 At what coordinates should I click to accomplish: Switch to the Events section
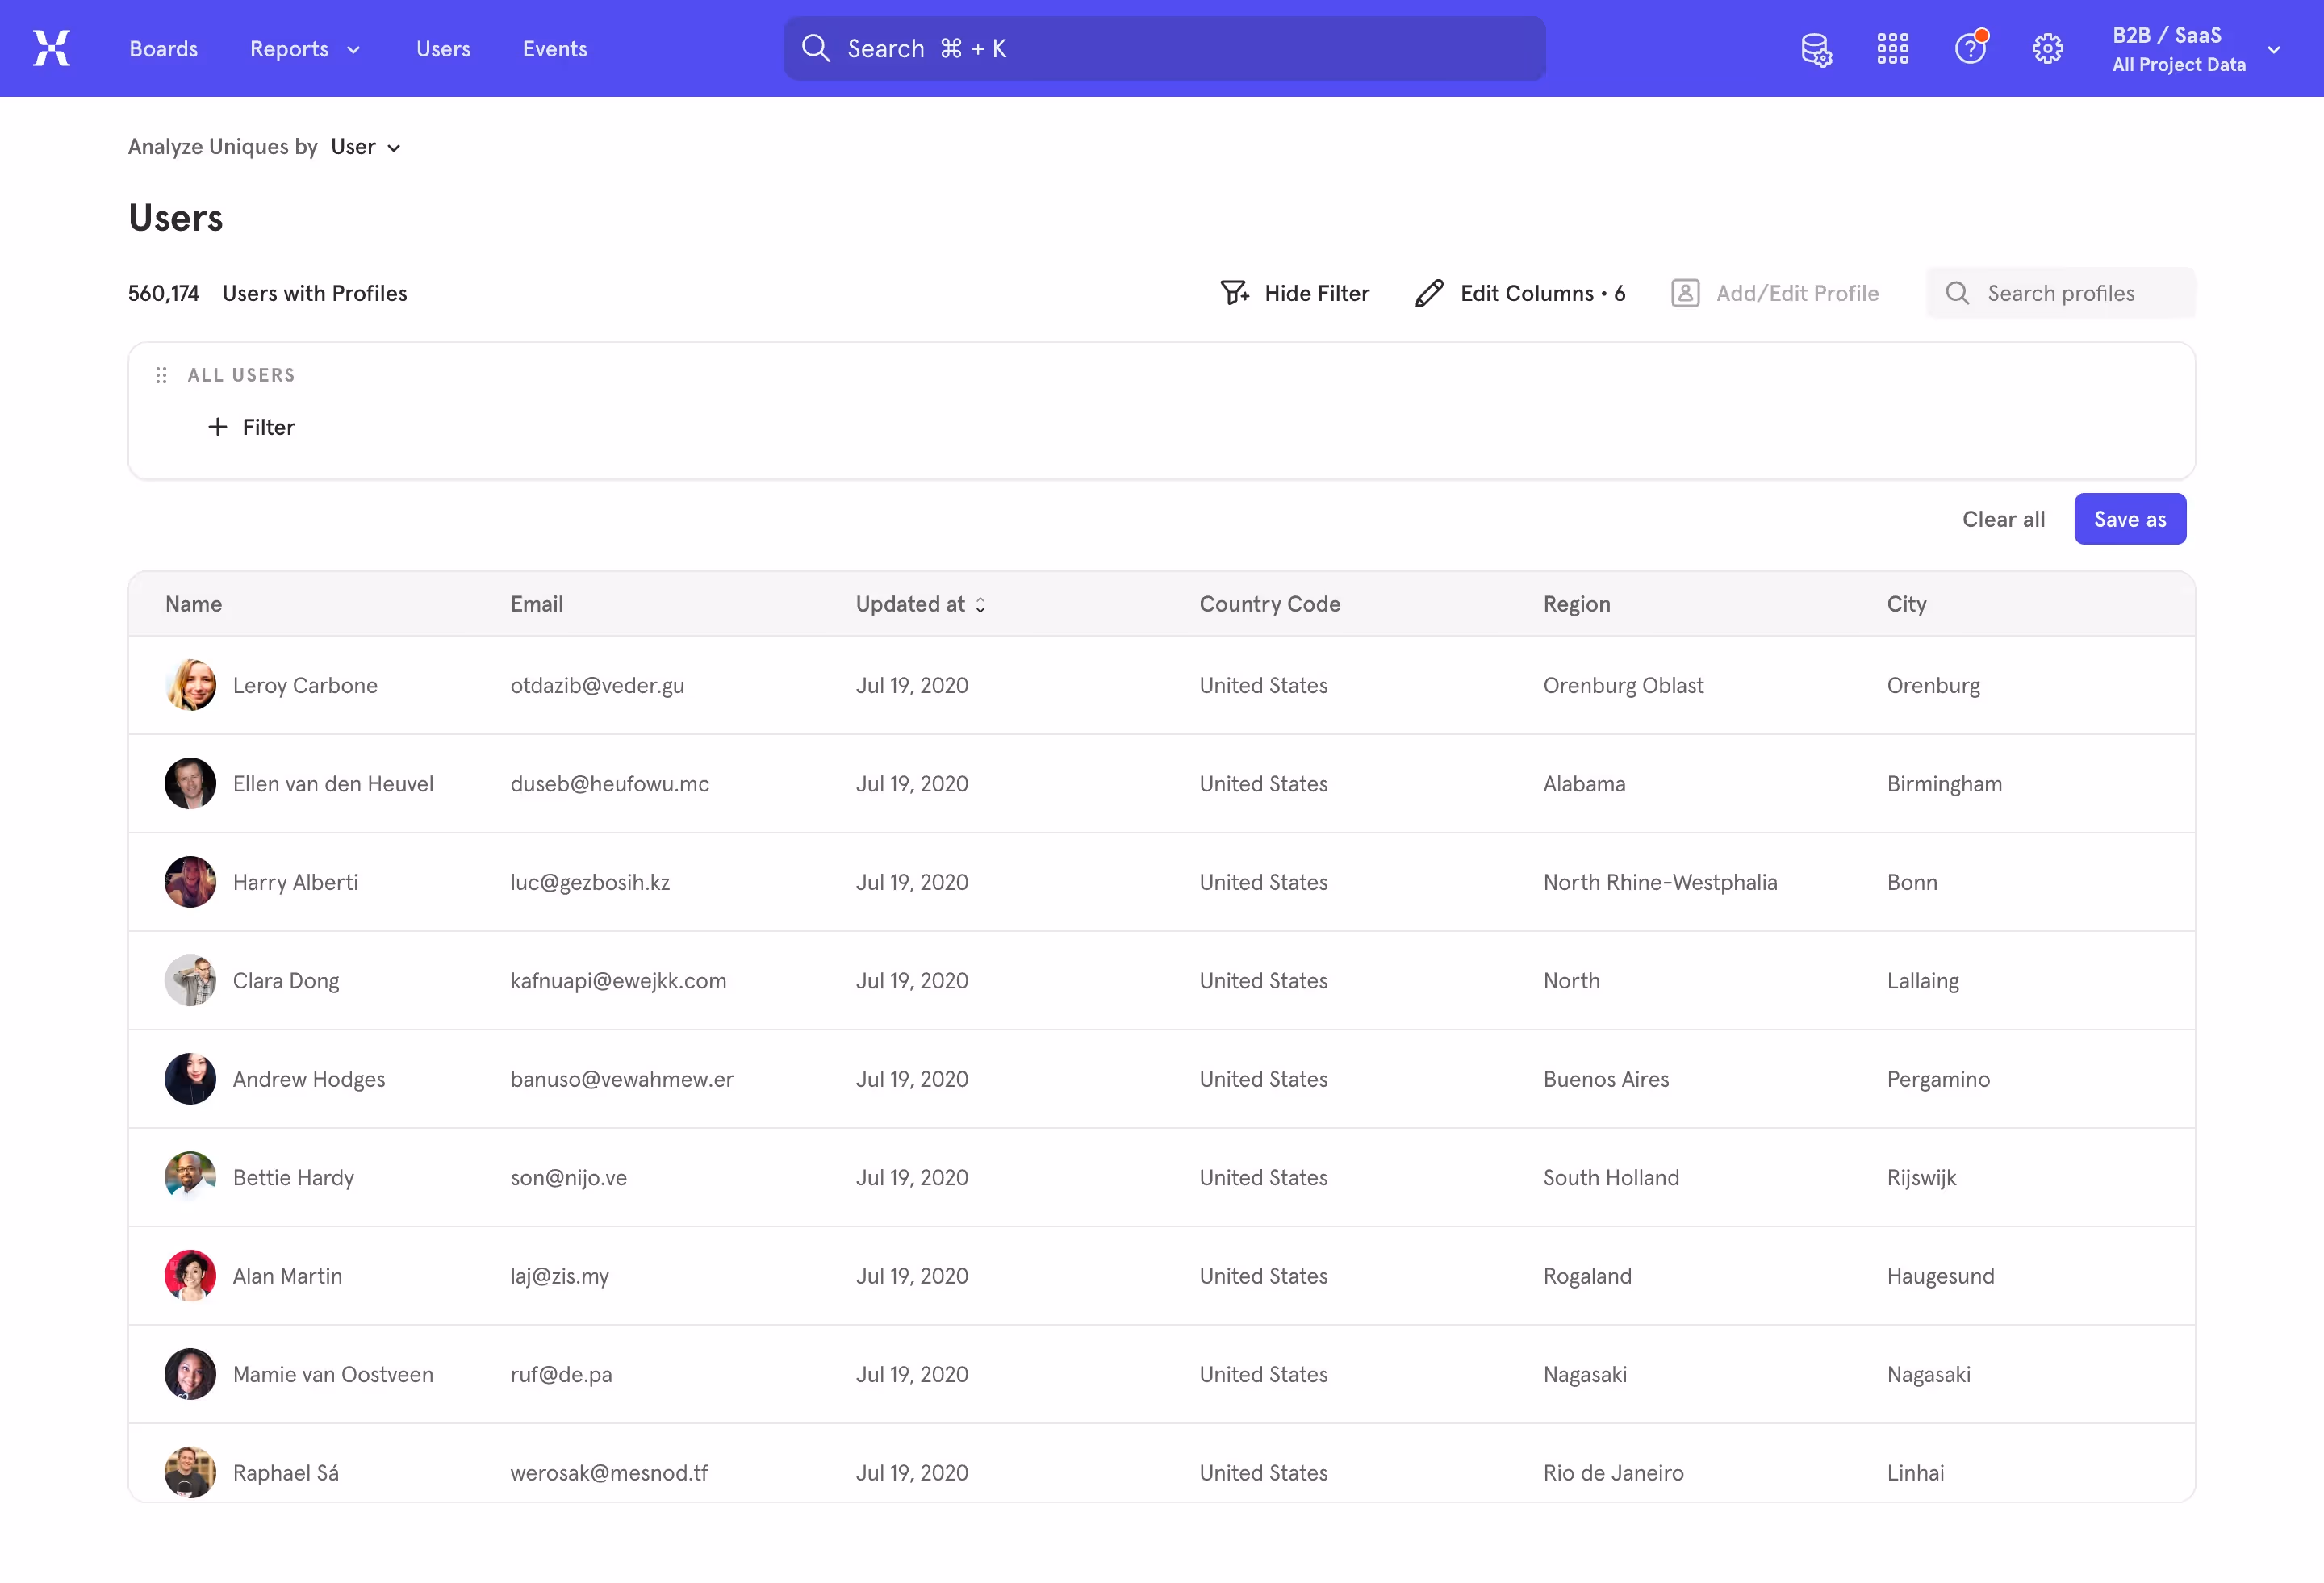(554, 48)
